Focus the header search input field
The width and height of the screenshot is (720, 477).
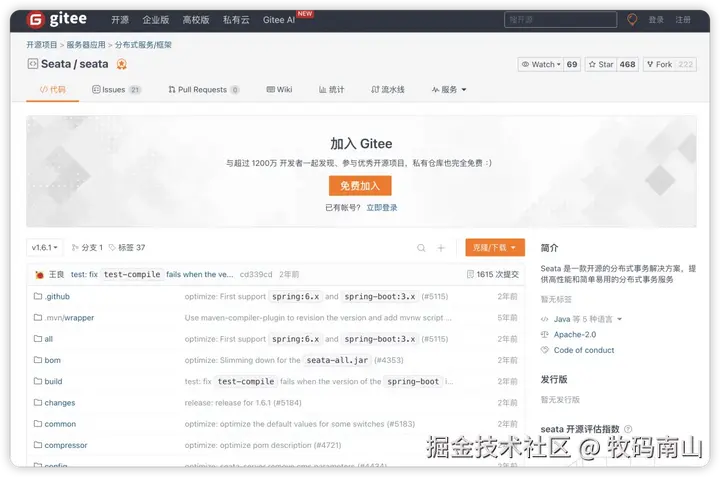560,20
